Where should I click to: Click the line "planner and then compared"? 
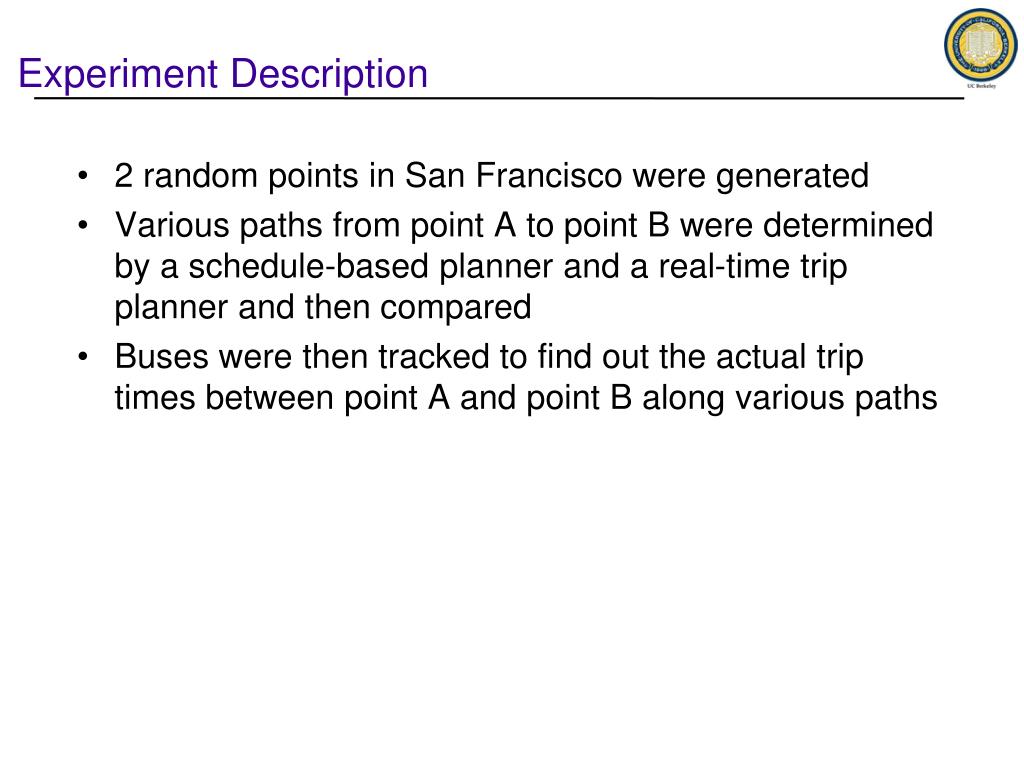323,308
